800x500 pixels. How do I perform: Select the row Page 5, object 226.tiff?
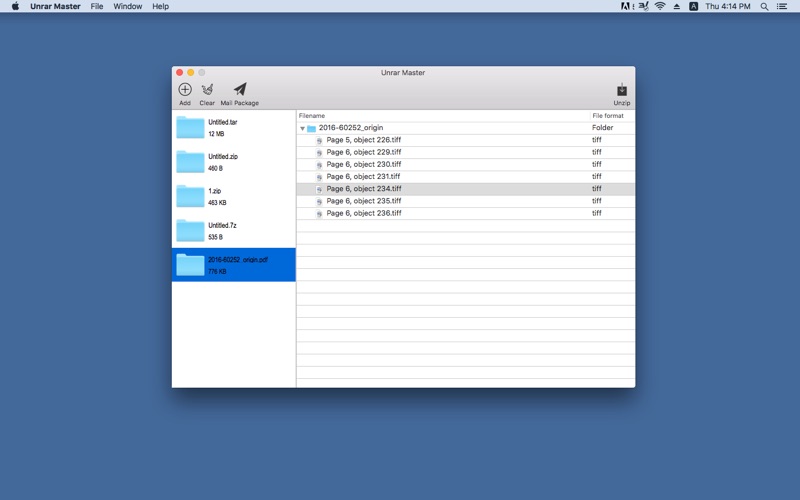pyautogui.click(x=466, y=140)
